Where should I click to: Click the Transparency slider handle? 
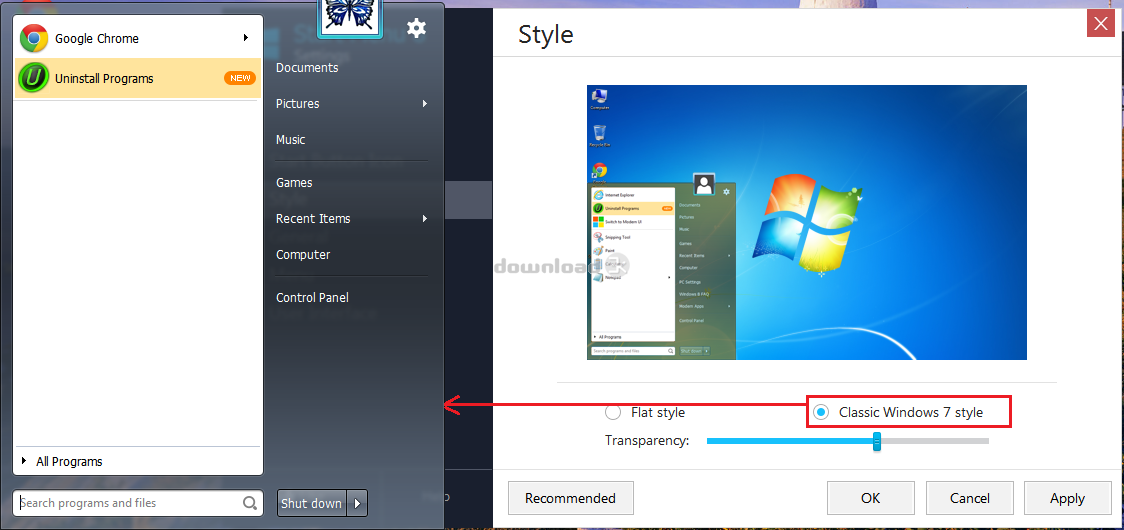tap(877, 441)
